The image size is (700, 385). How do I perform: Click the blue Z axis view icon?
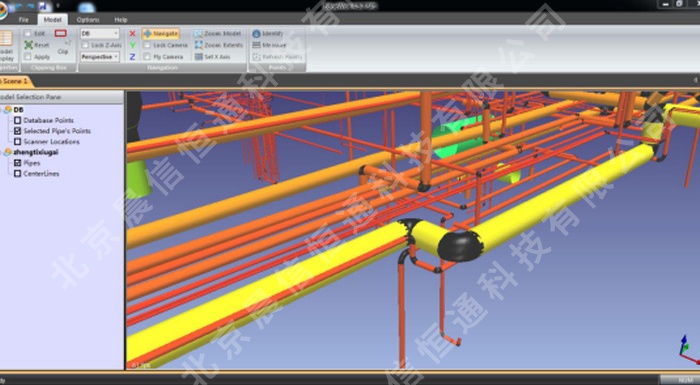(132, 57)
